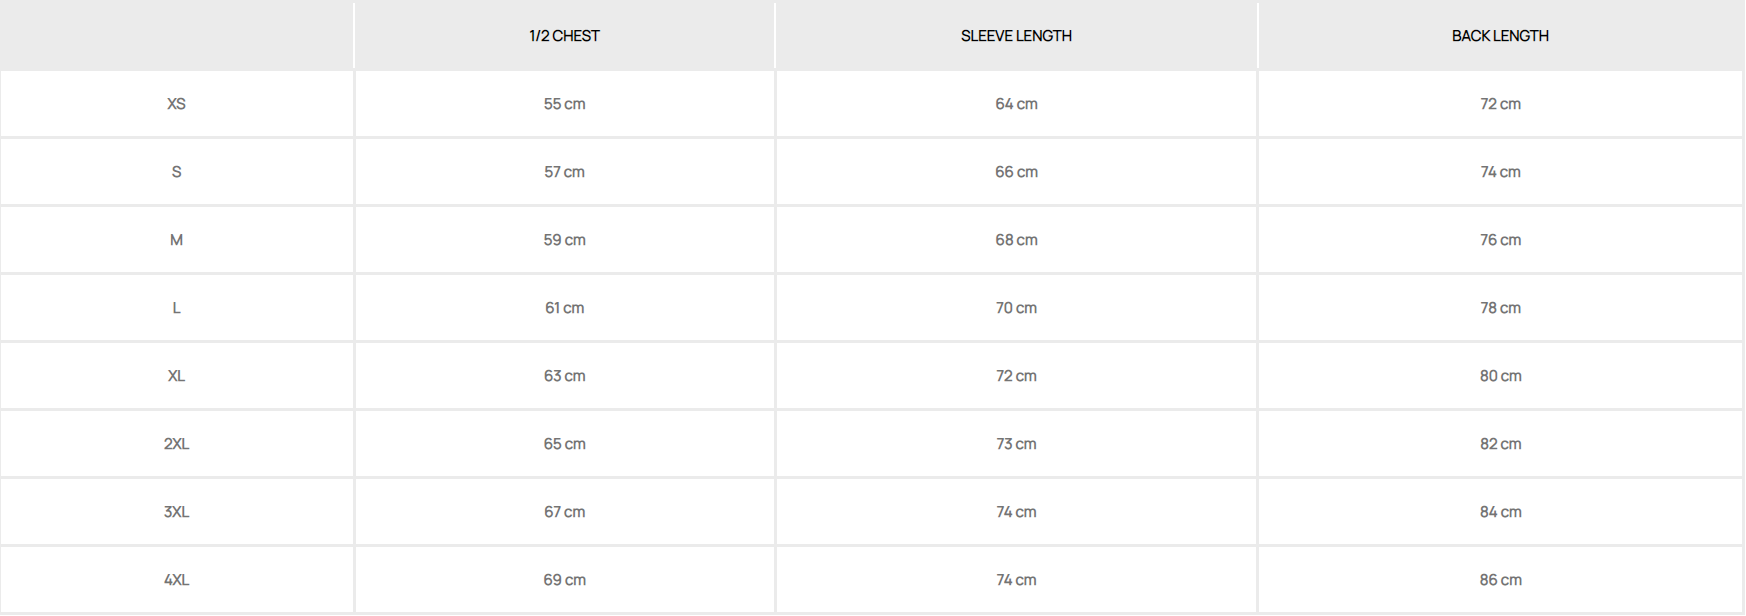The image size is (1746, 616).
Task: Select the 4XL size row label
Action: click(176, 580)
